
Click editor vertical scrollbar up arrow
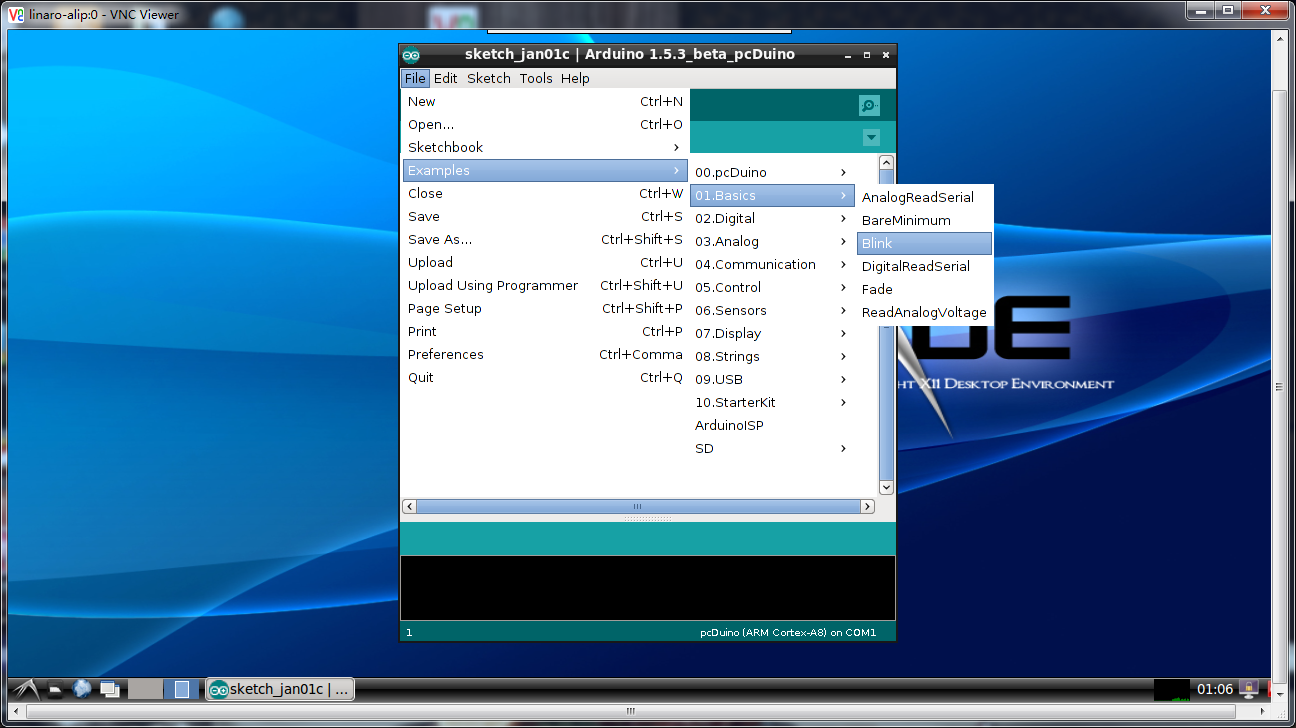pyautogui.click(x=886, y=162)
